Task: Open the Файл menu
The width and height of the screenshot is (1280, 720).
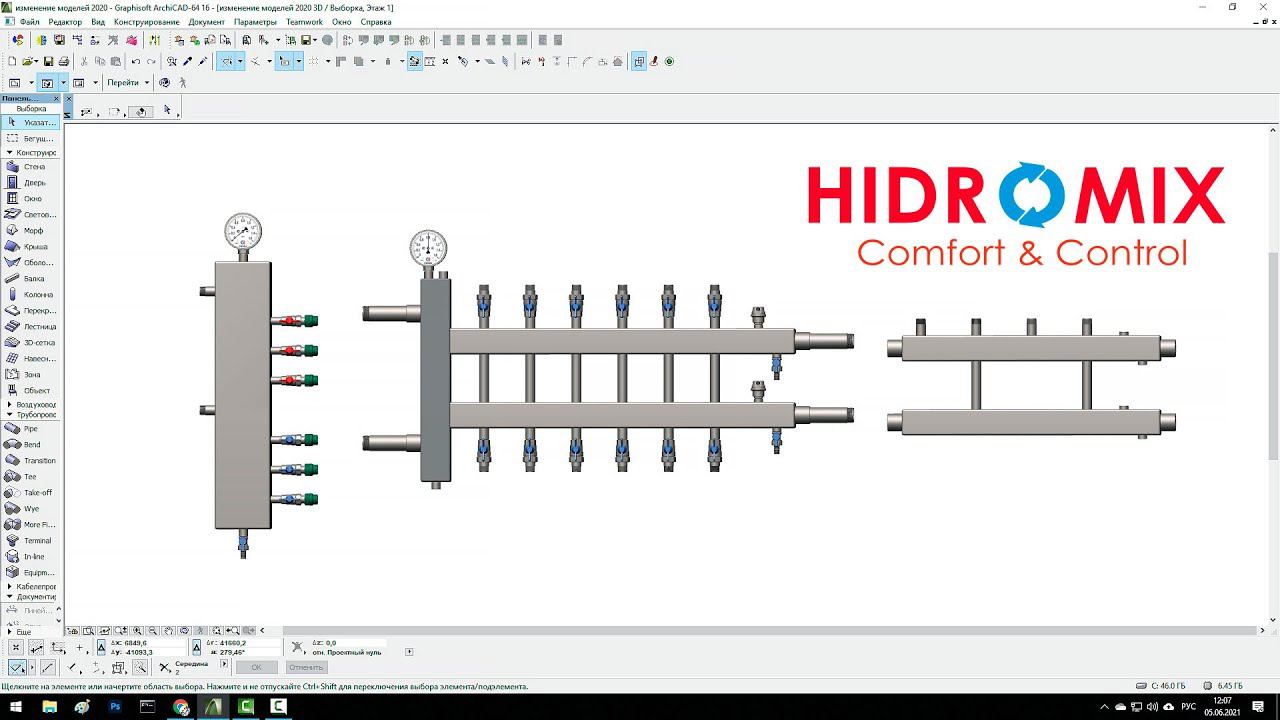Action: coord(30,21)
